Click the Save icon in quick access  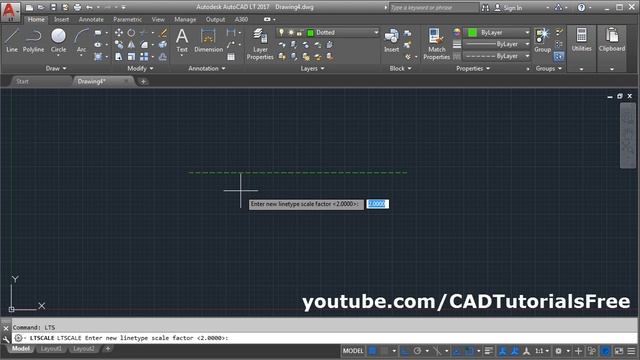pos(53,7)
